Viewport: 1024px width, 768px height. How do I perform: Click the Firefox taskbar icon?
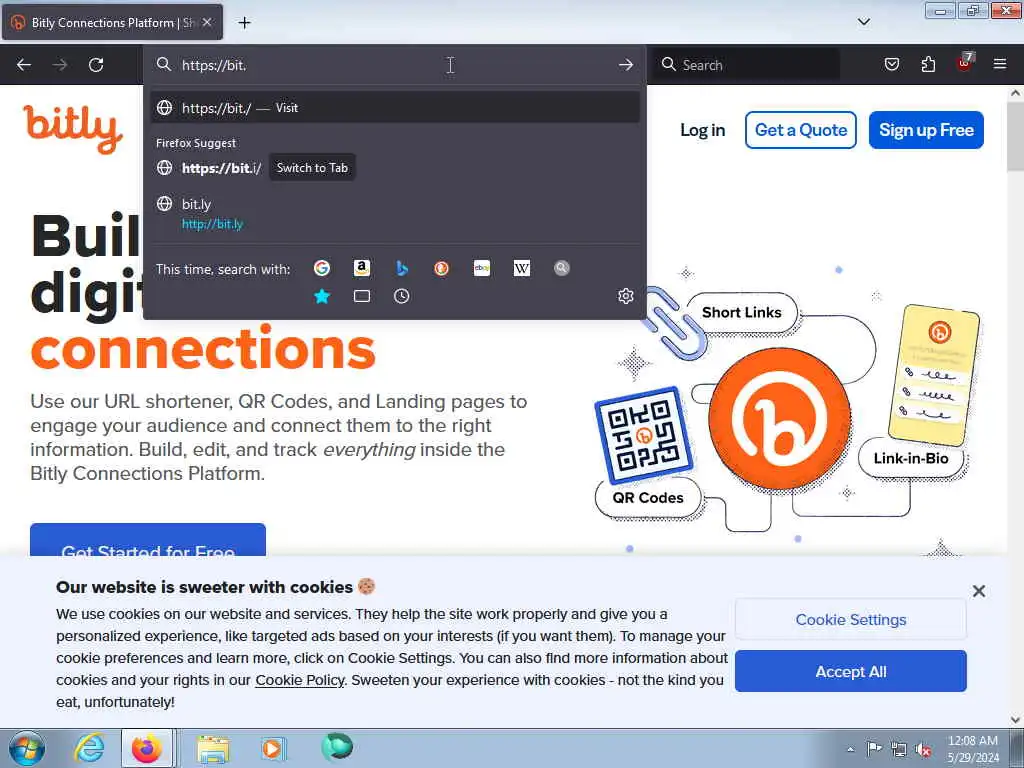coord(147,748)
